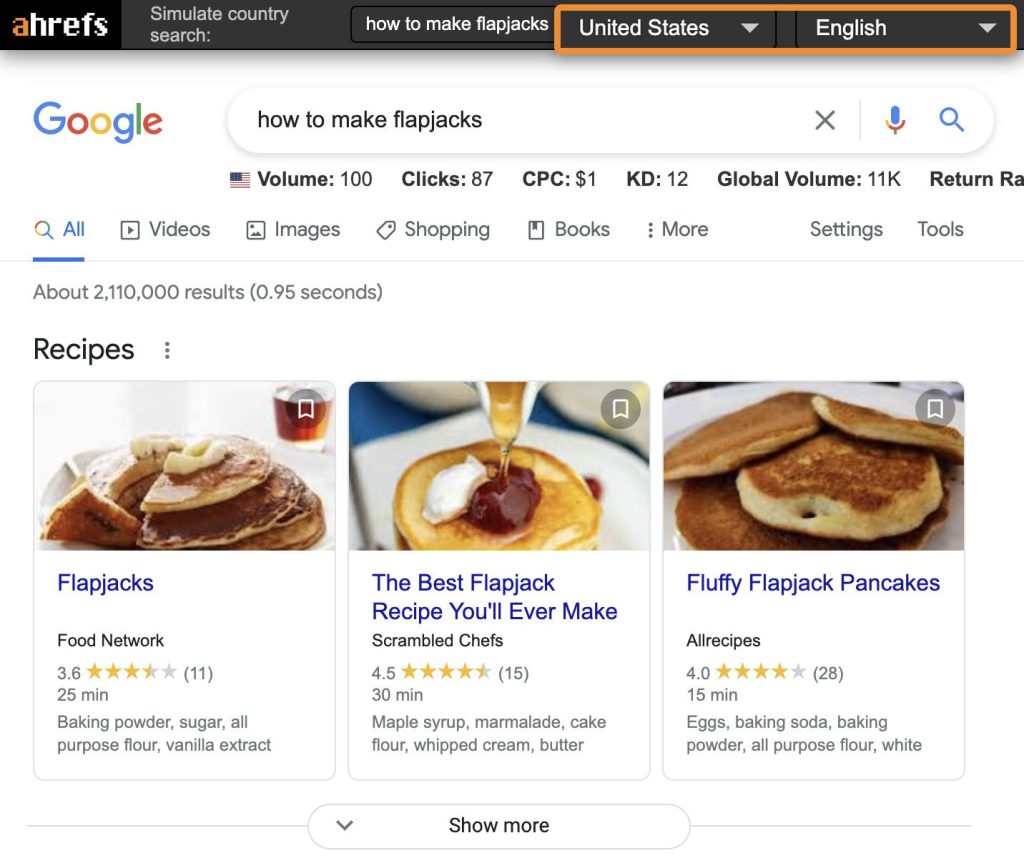1024x868 pixels.
Task: Bookmark the Scrambled Chefs recipe card
Action: click(620, 409)
